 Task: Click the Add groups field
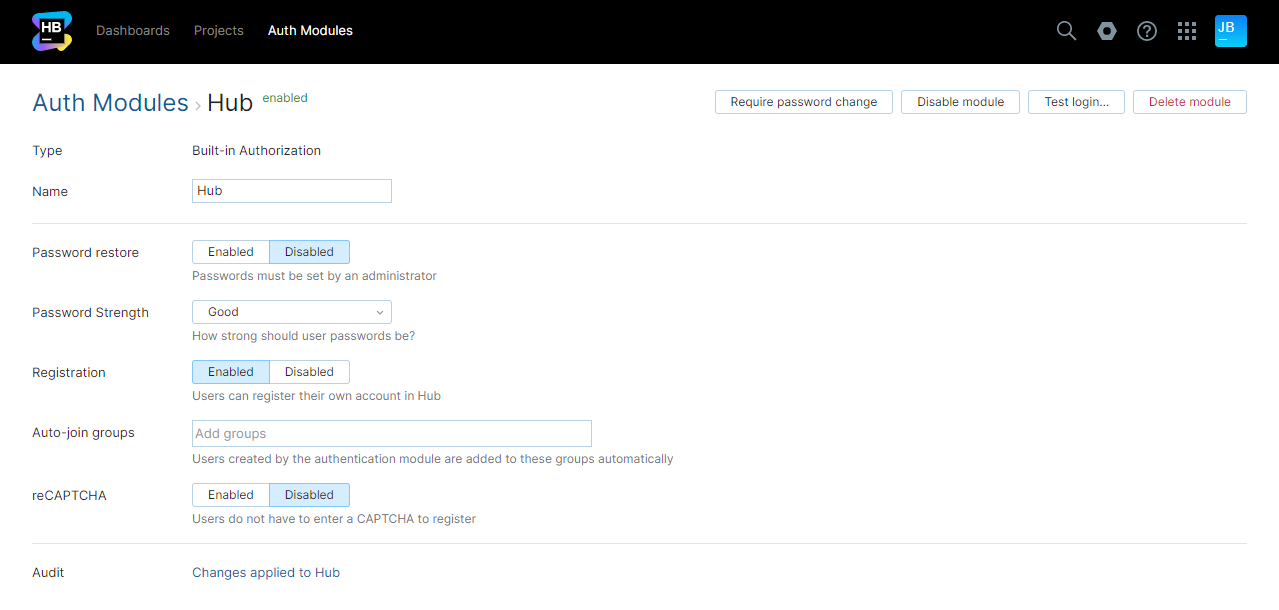pyautogui.click(x=391, y=433)
